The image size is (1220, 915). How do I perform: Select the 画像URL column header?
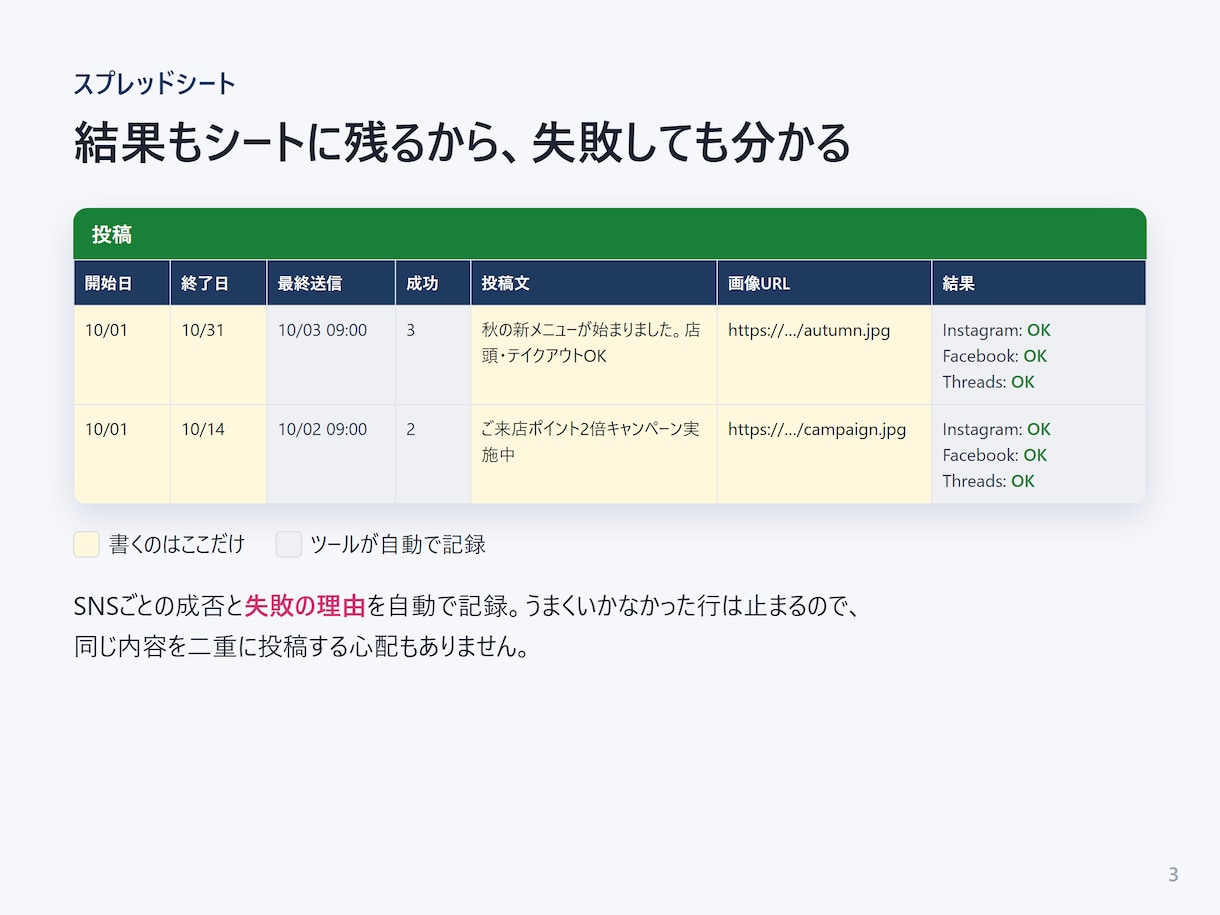[x=824, y=283]
